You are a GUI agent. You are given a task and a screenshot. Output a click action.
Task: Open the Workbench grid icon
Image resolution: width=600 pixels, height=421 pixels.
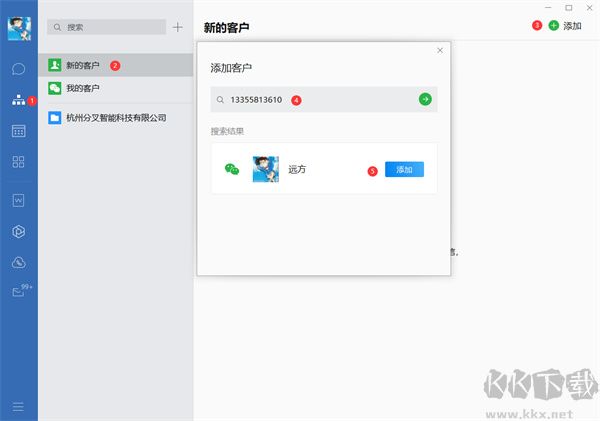[x=18, y=162]
